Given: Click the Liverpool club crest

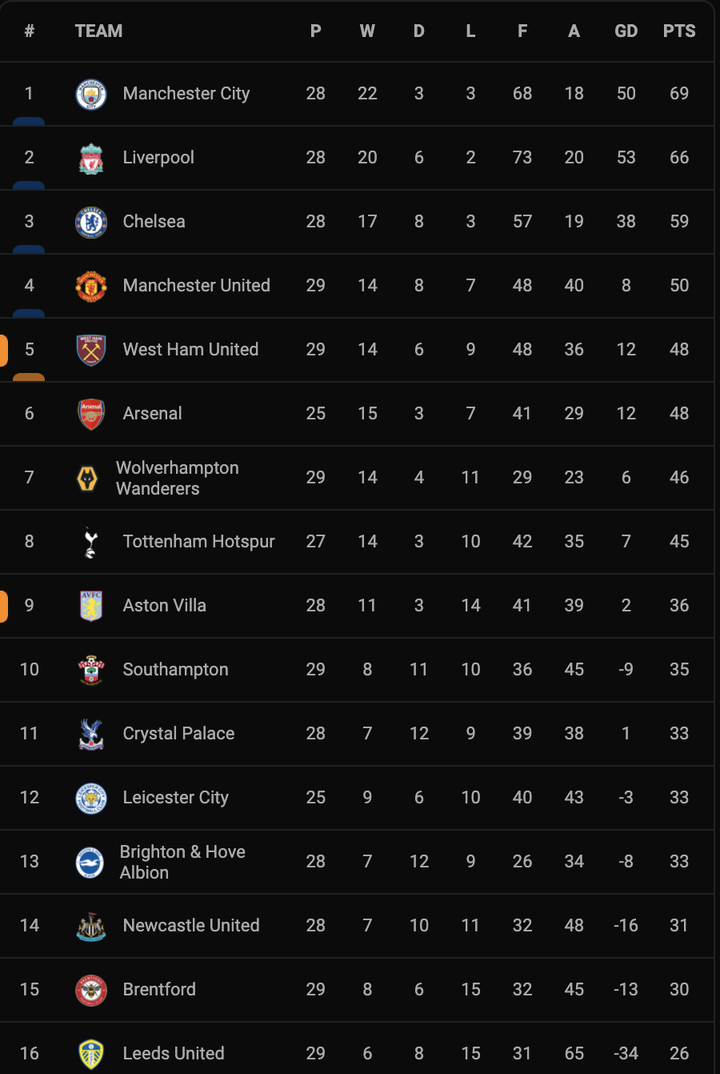Looking at the screenshot, I should [x=91, y=157].
